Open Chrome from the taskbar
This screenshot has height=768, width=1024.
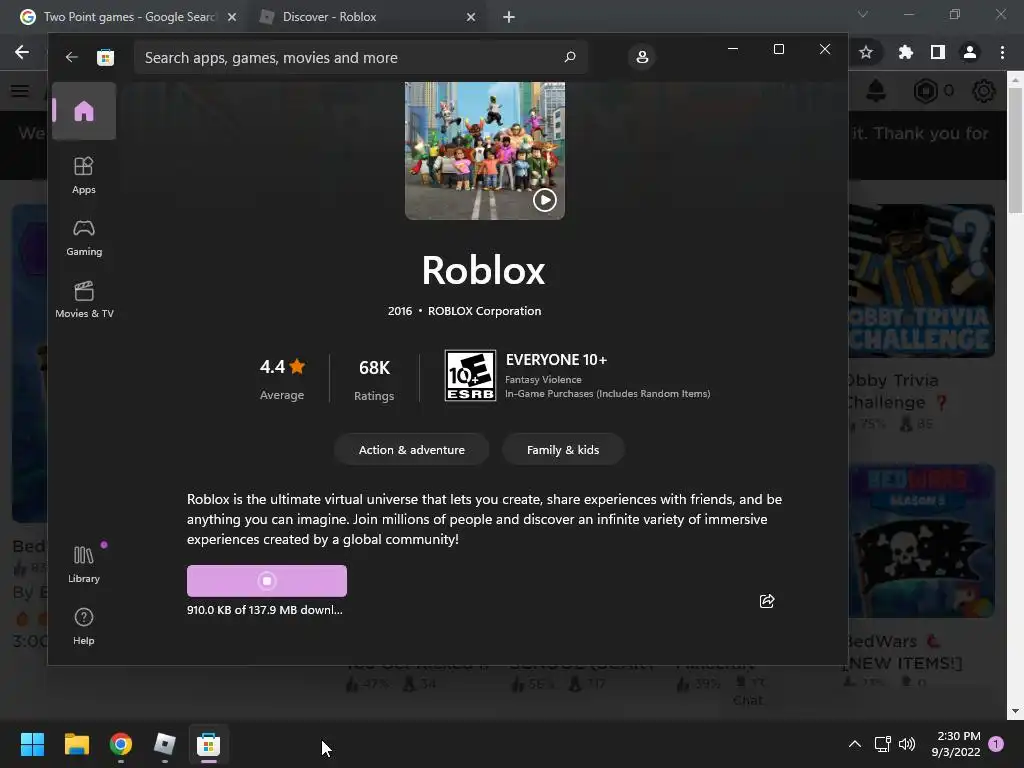coord(121,744)
